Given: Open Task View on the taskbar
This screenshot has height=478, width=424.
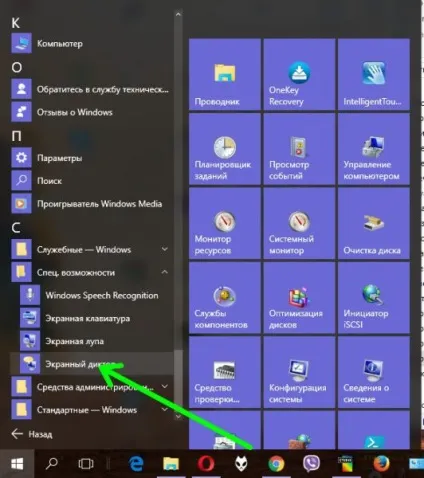Looking at the screenshot, I should click(x=86, y=464).
